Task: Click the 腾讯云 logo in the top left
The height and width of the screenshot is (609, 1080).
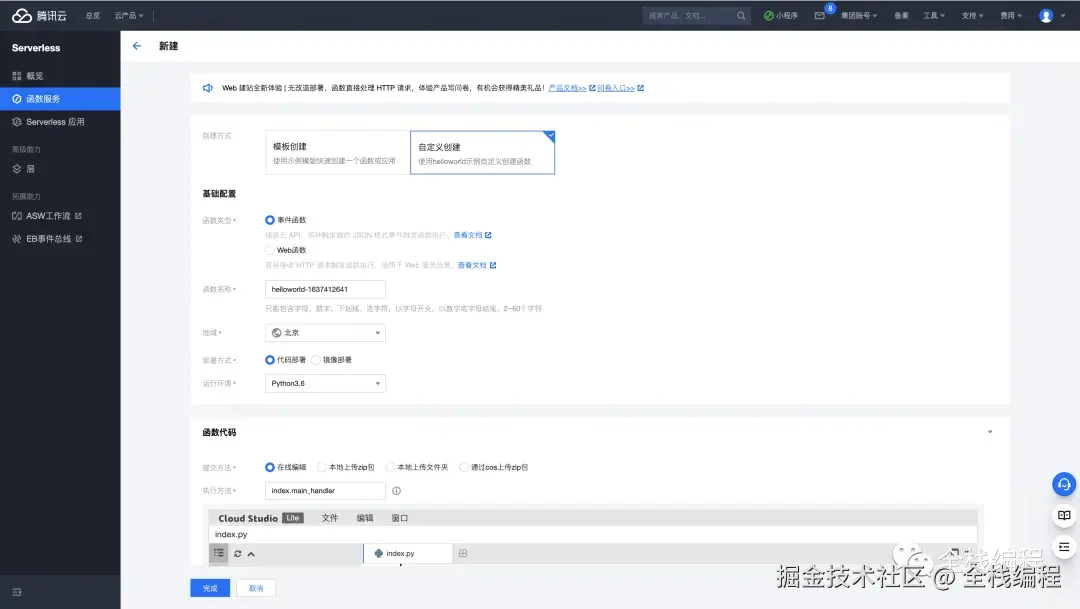Action: [x=38, y=14]
